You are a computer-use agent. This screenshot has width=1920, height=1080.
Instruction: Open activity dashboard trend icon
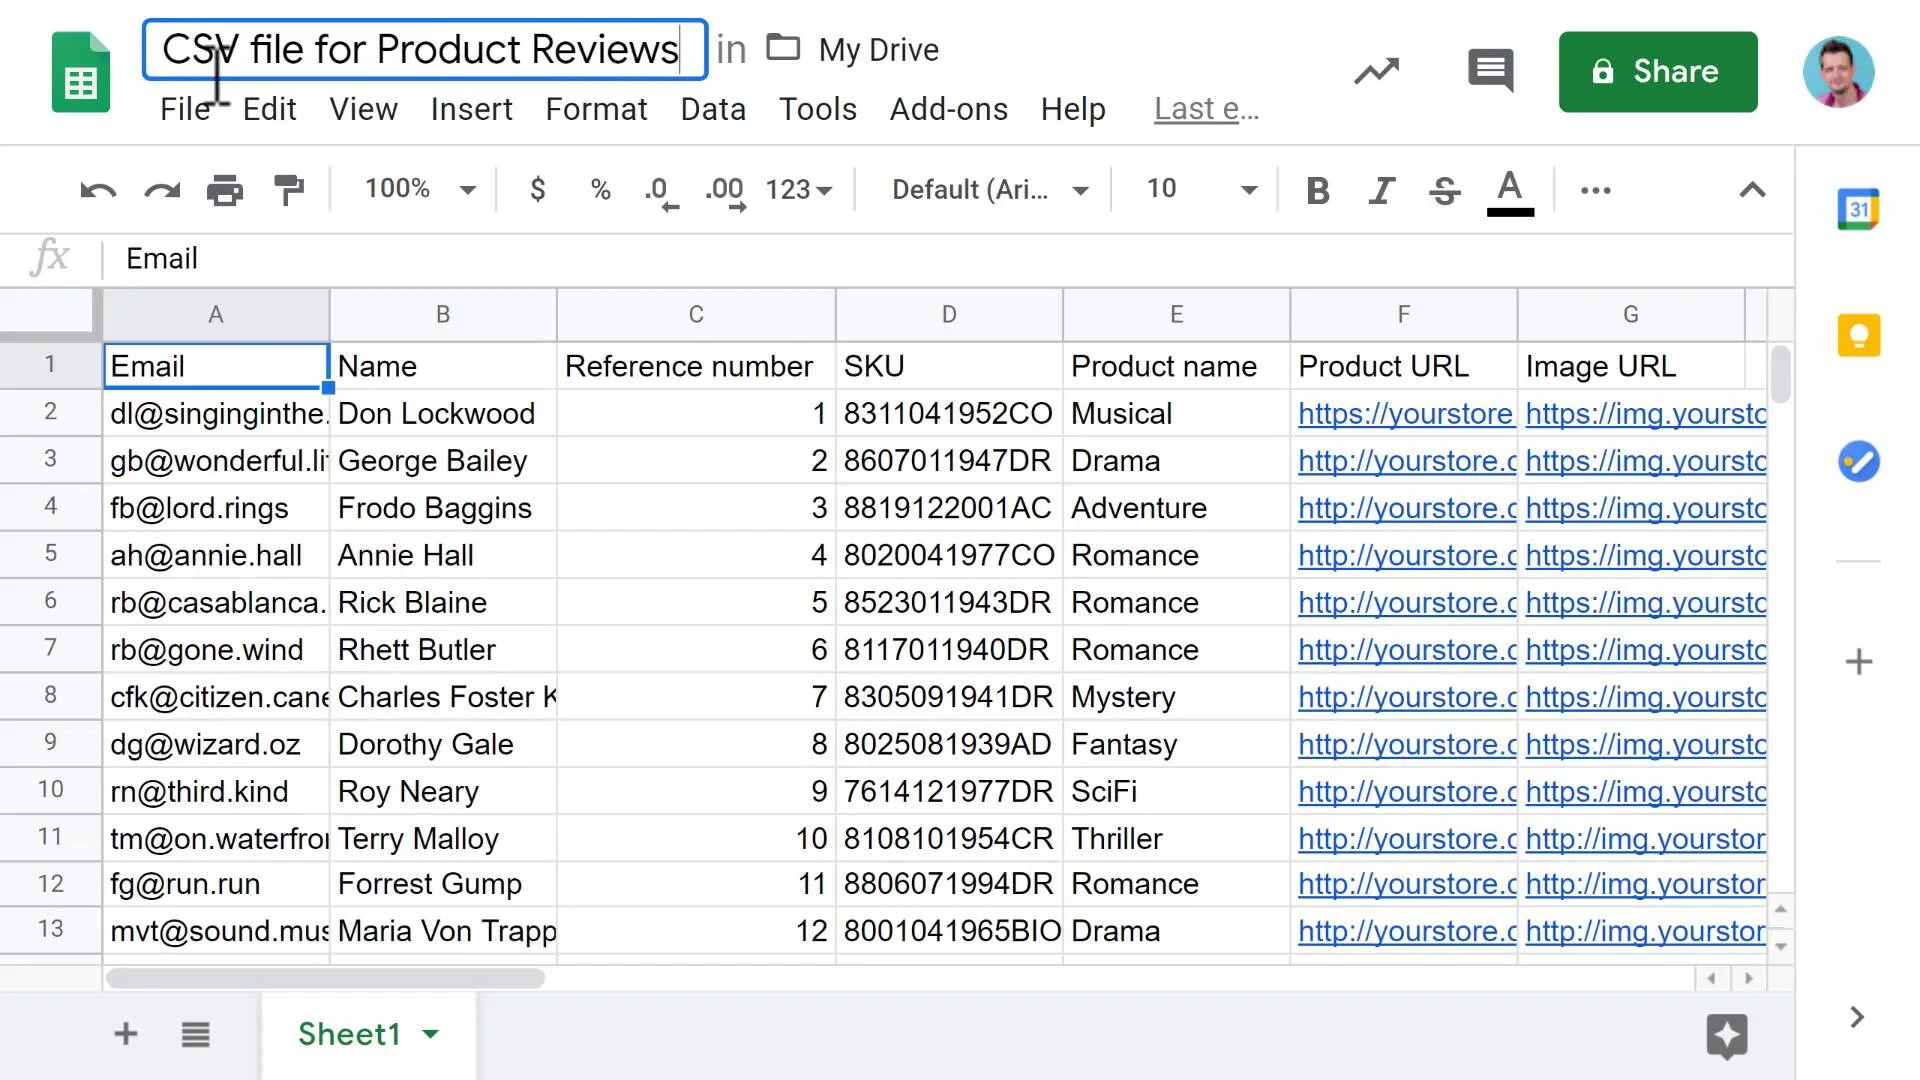point(1377,71)
